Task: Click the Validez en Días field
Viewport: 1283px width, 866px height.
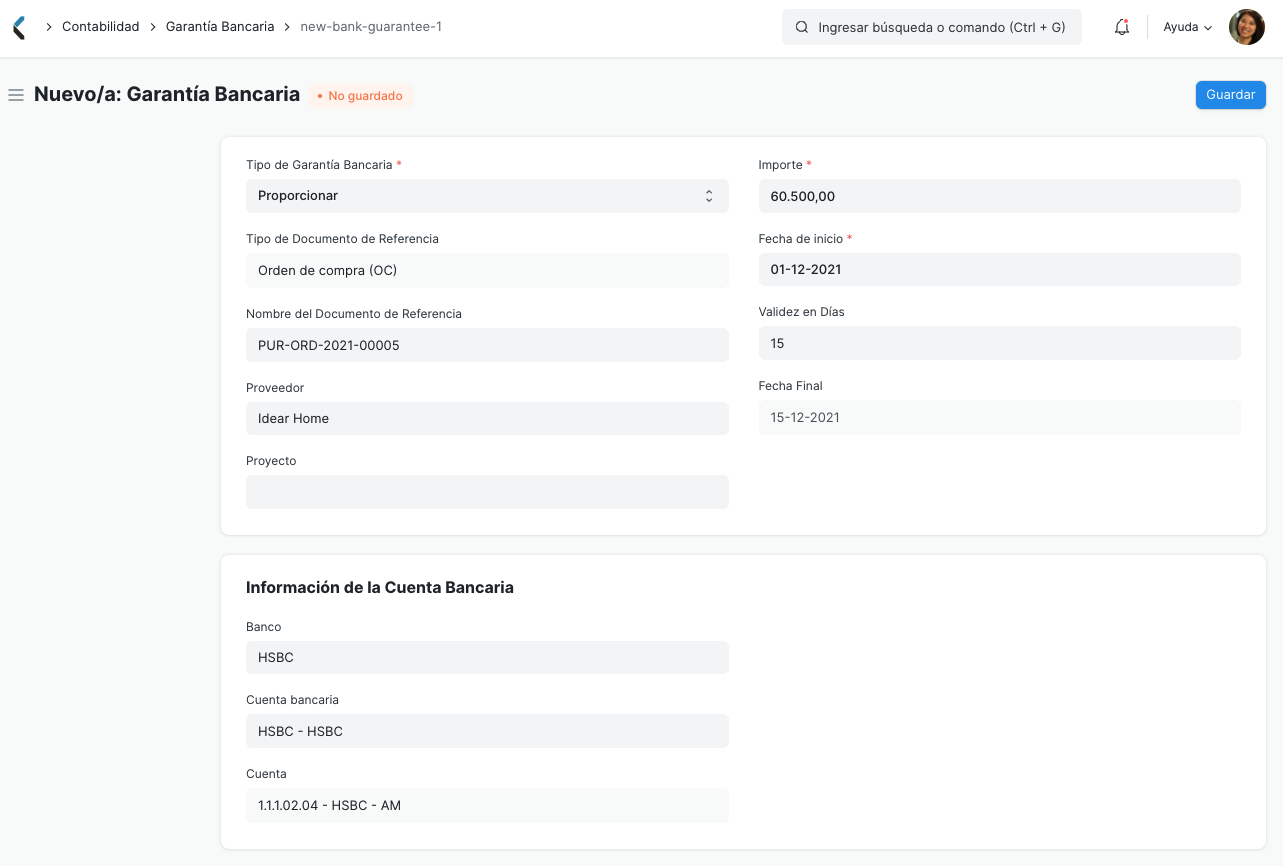Action: pyautogui.click(x=999, y=343)
